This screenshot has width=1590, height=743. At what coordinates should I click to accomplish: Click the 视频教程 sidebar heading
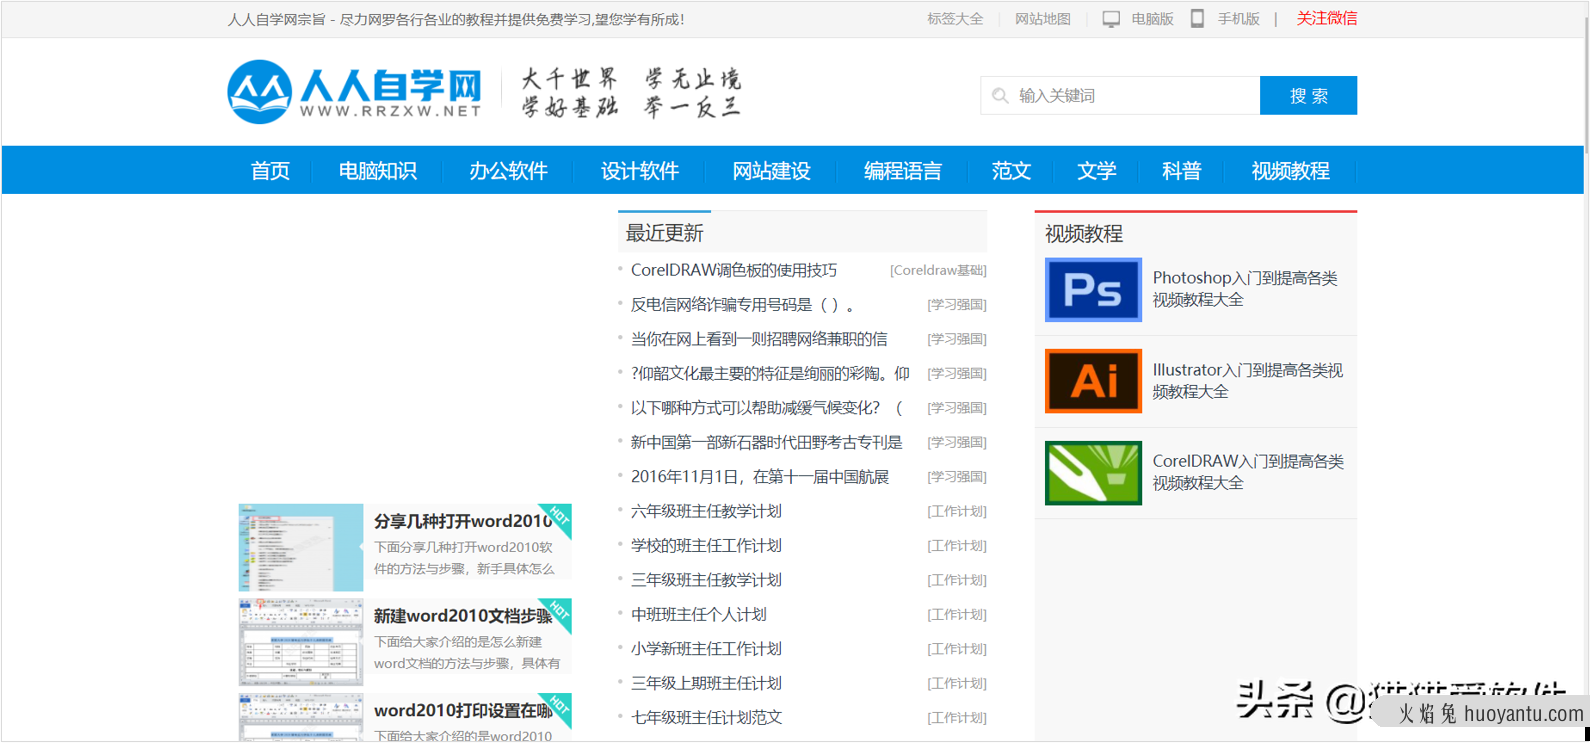[x=1084, y=234]
